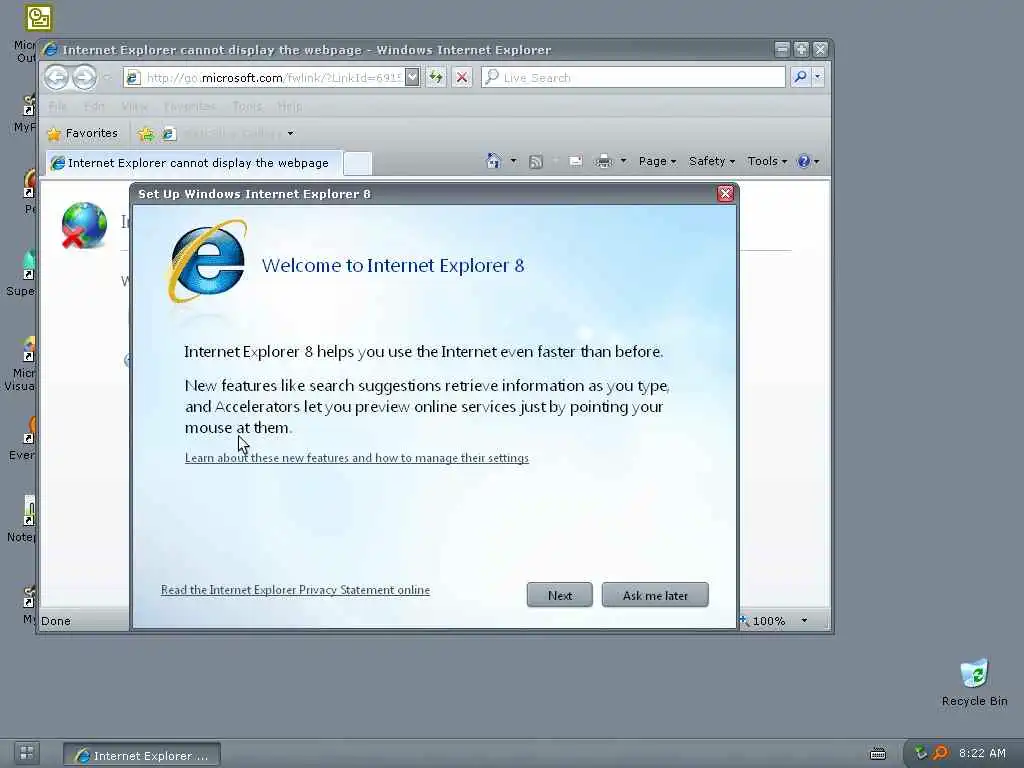Click the Read Mail icon
Screen dimensions: 1024x768
click(x=575, y=161)
